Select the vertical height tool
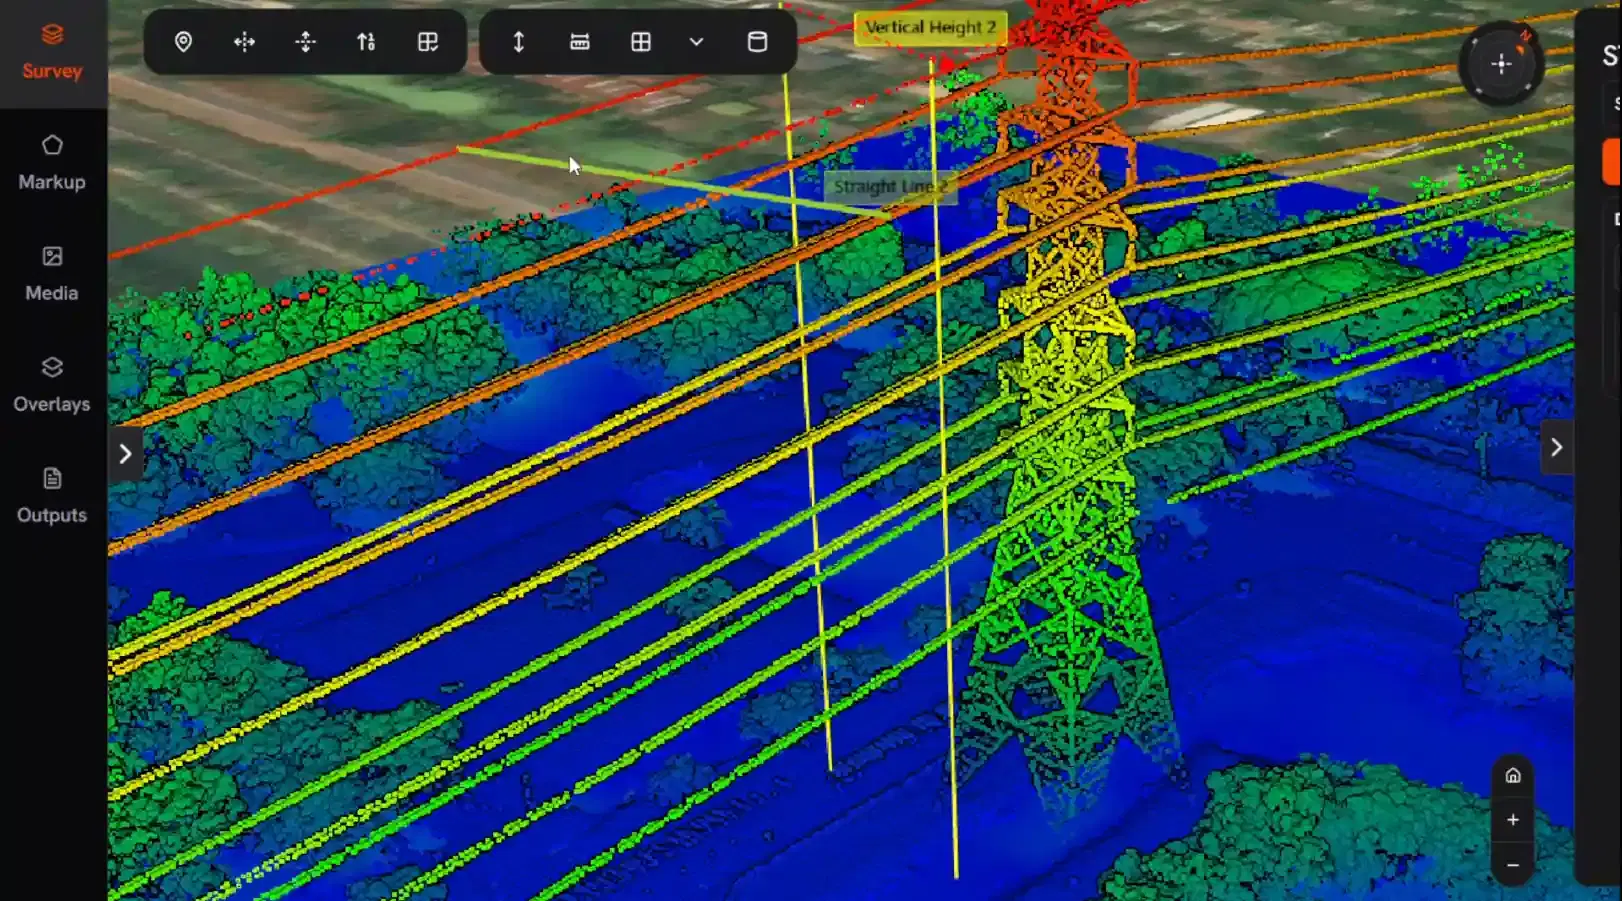The height and width of the screenshot is (901, 1622). click(519, 42)
